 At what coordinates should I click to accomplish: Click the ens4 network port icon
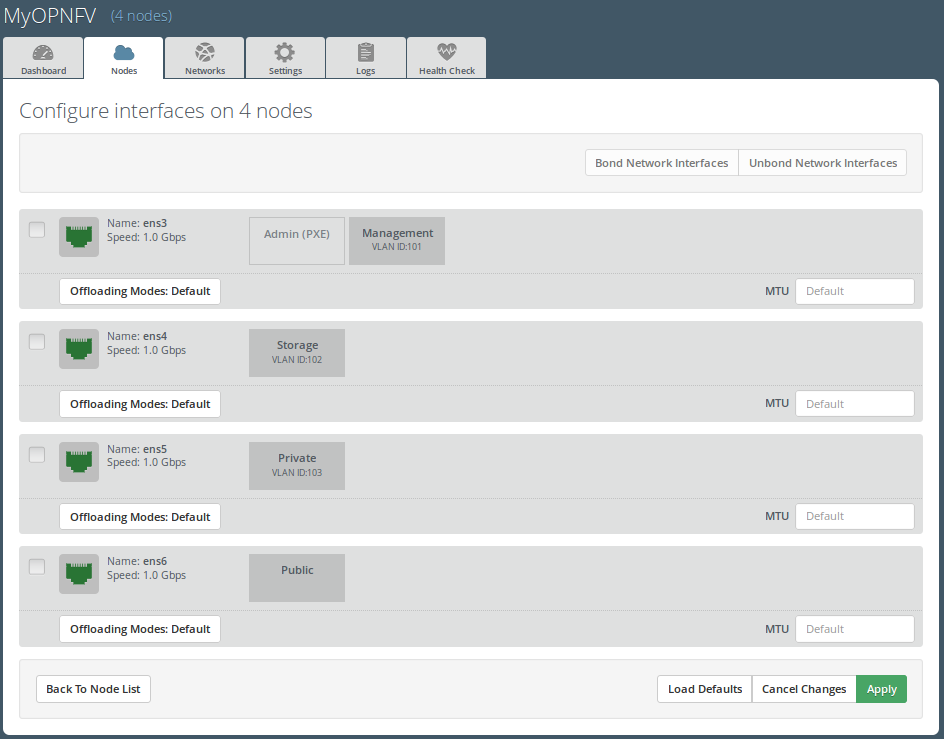coord(78,349)
